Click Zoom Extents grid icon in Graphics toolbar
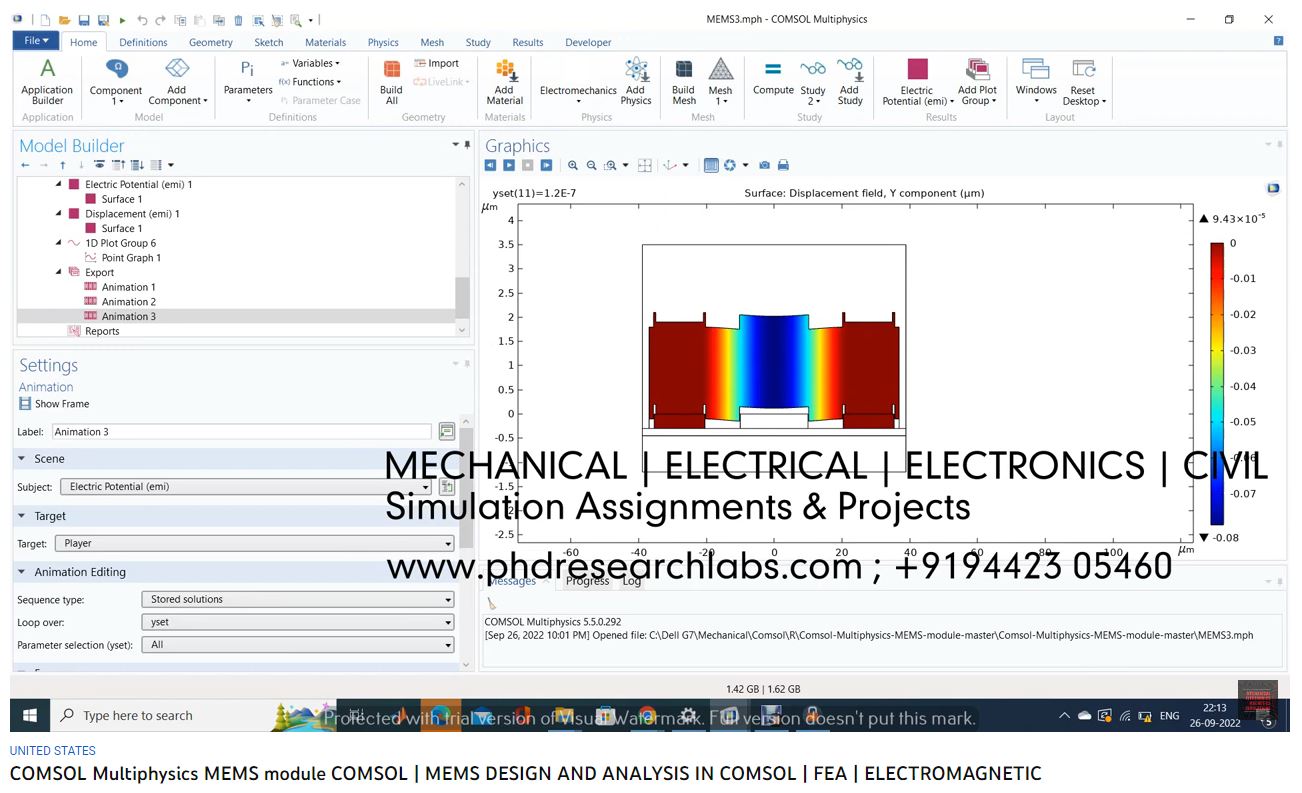 pos(645,165)
